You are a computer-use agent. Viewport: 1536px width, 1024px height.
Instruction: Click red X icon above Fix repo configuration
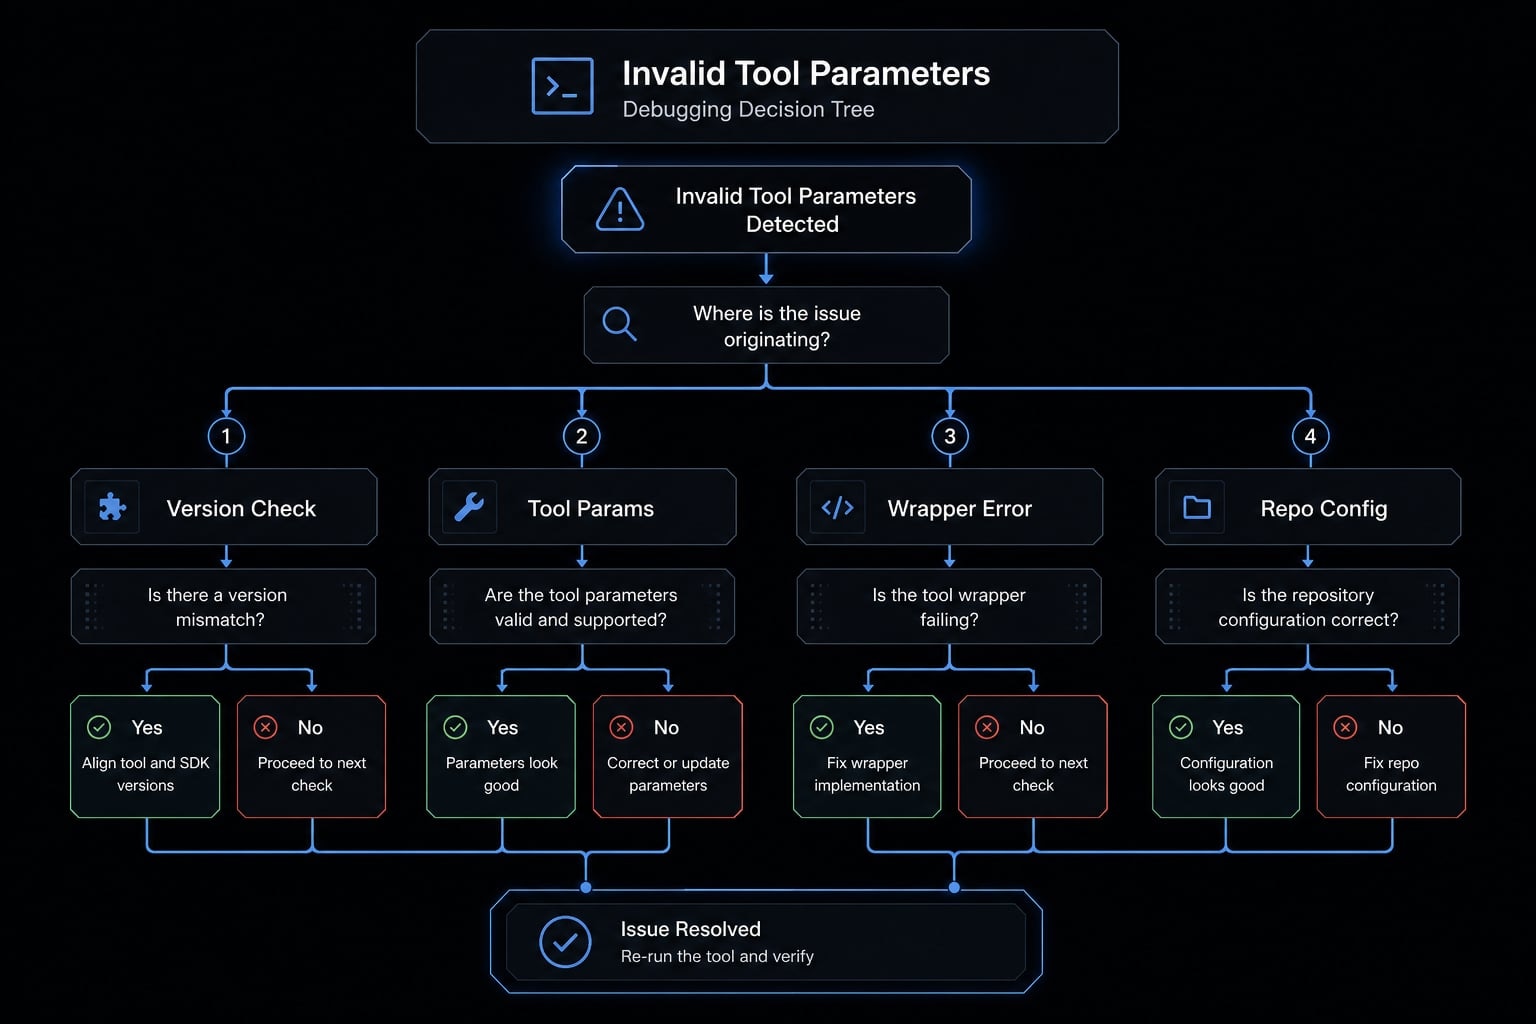pyautogui.click(x=1345, y=727)
